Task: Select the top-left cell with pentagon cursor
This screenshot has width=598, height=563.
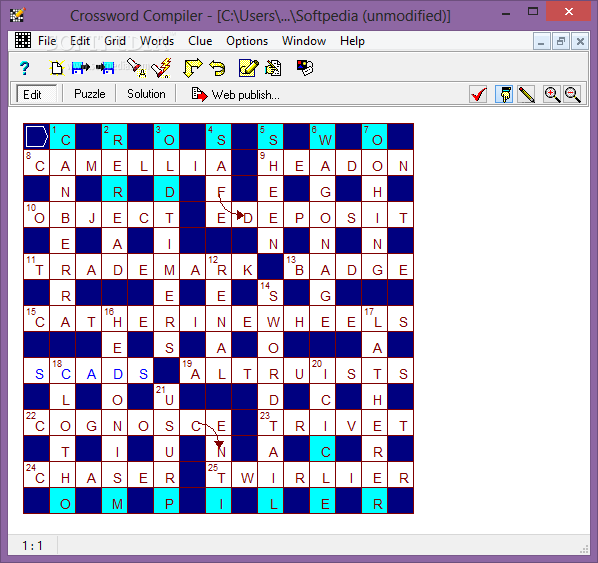Action: [37, 137]
